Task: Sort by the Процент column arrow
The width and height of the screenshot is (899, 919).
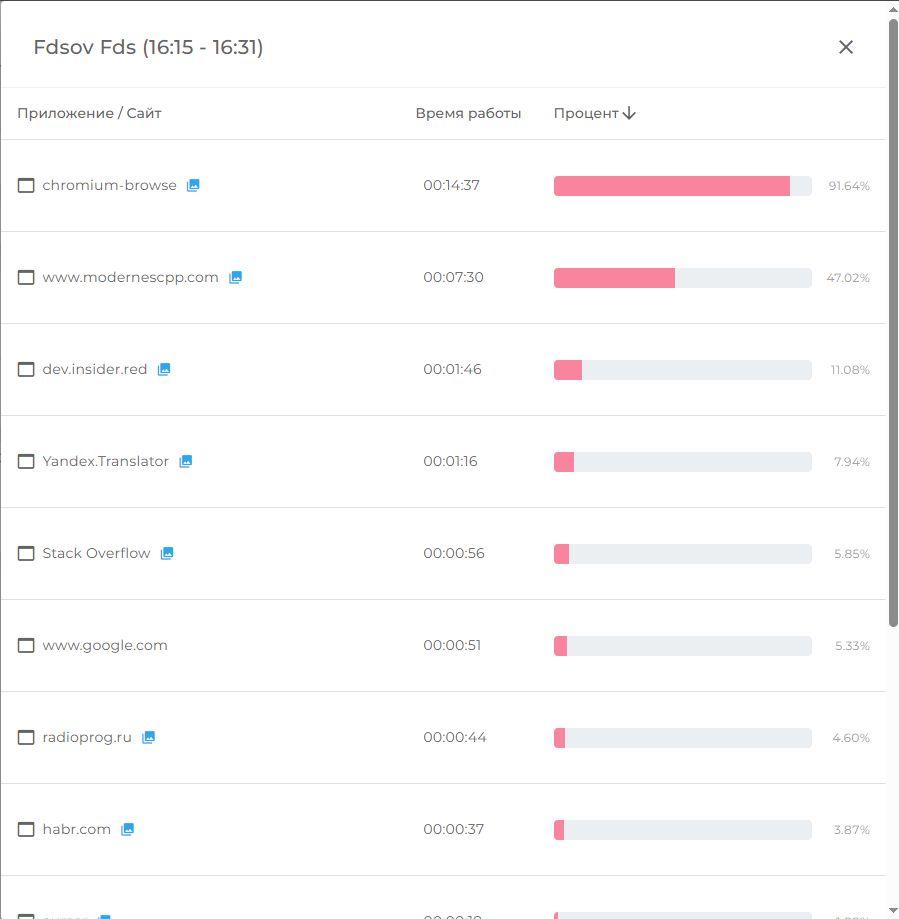Action: coord(629,114)
